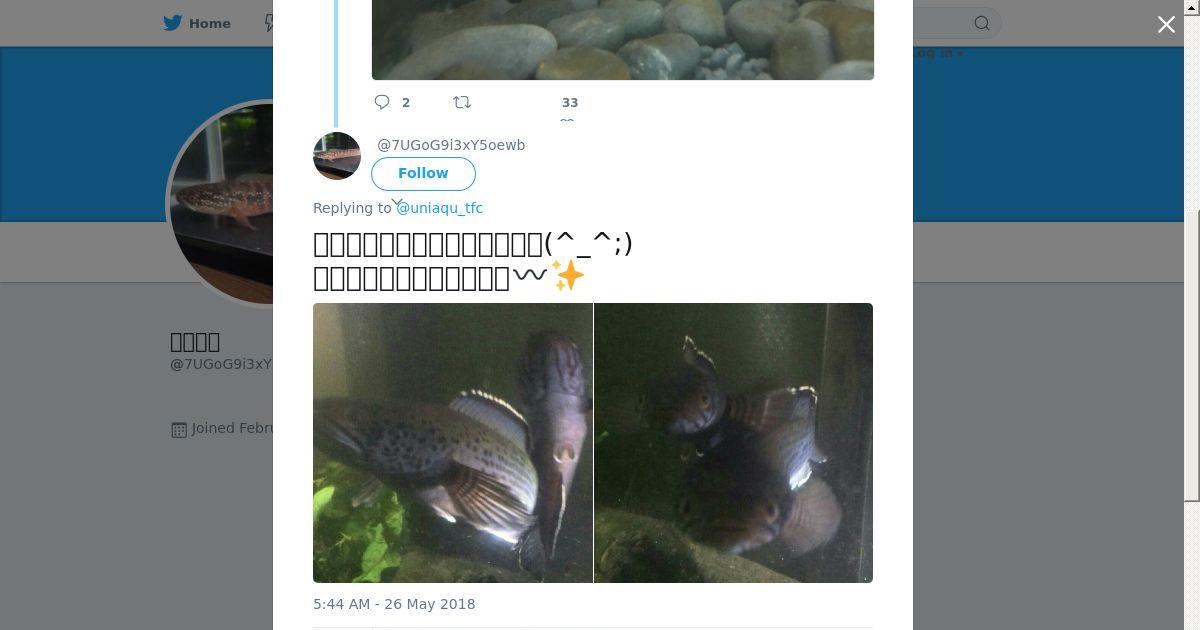Open the @uniaqu_tfc profile link

pos(439,208)
